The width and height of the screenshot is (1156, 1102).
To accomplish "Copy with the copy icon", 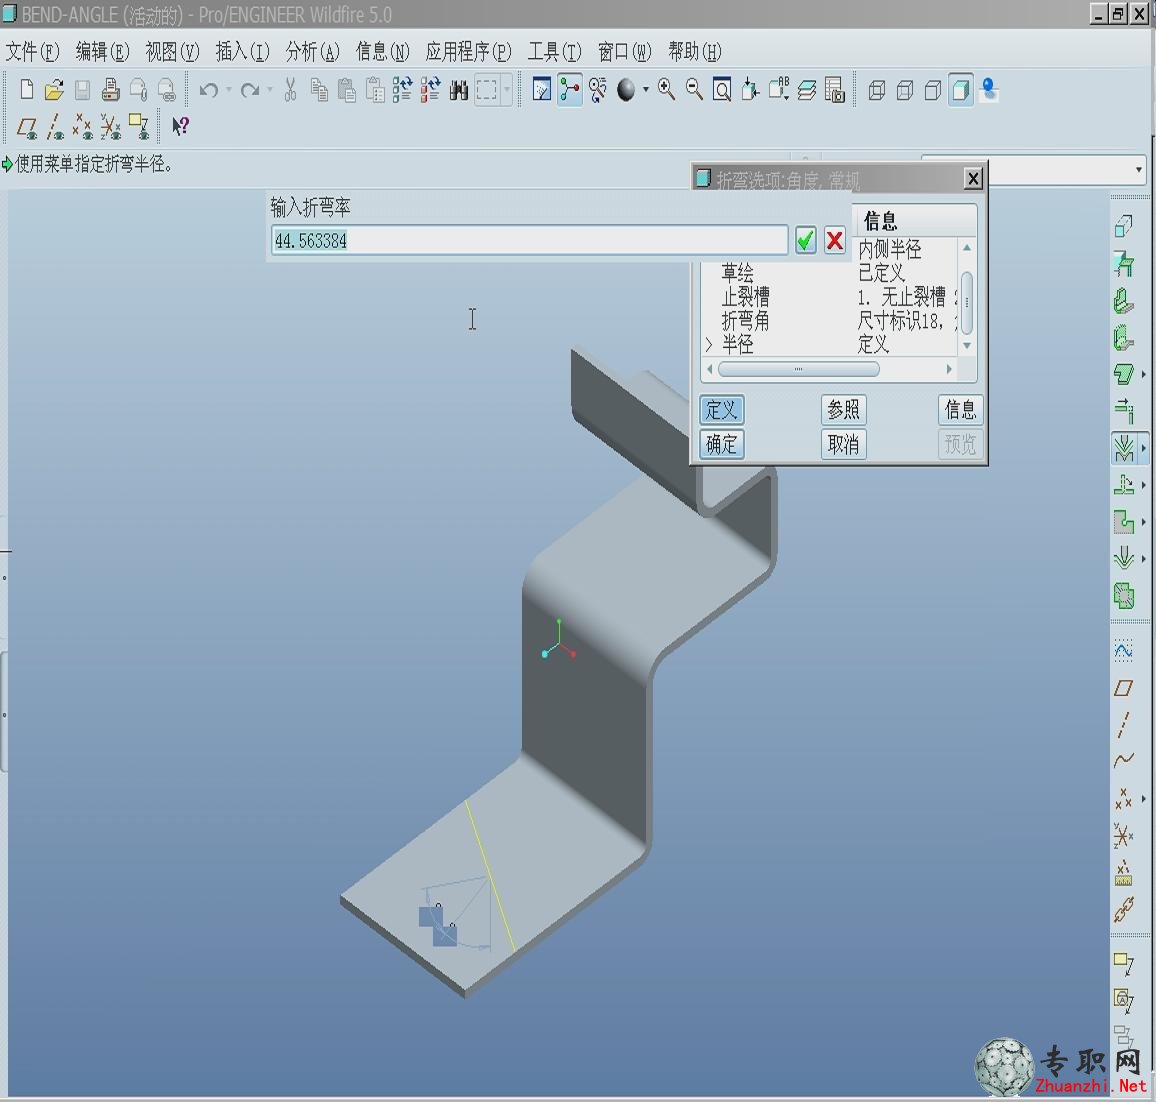I will coord(319,90).
